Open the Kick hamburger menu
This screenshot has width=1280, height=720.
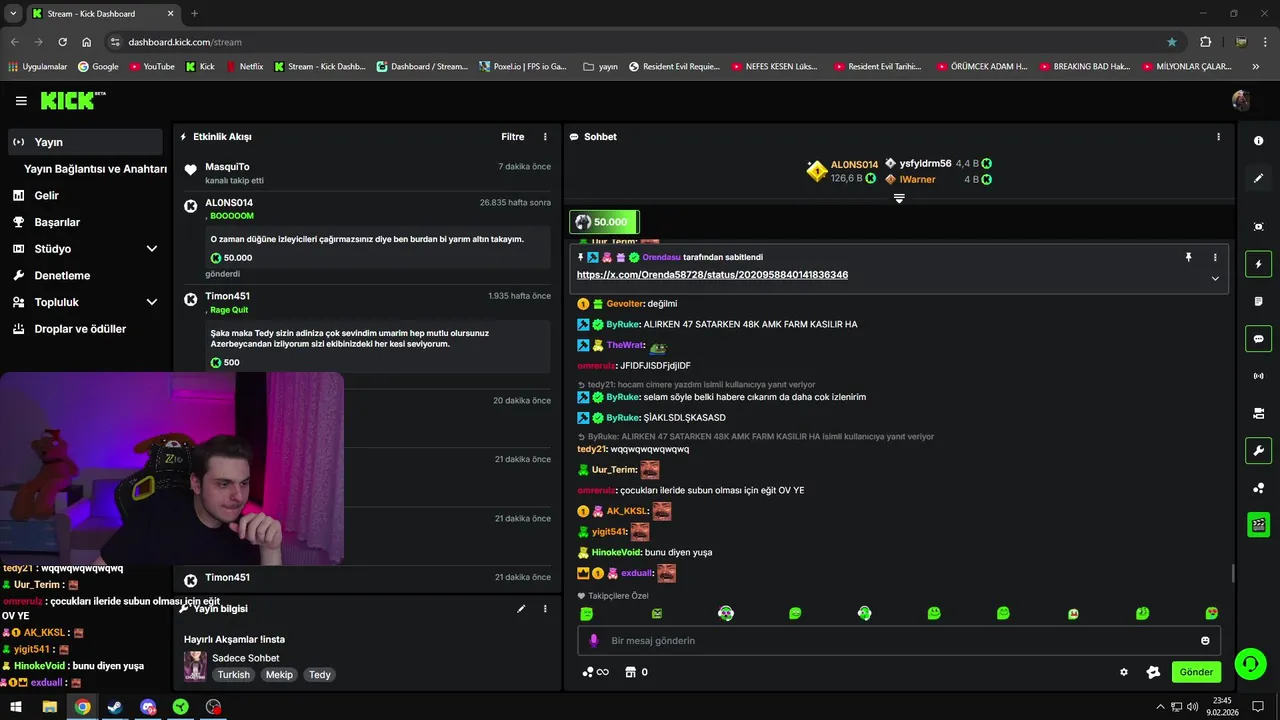point(21,101)
